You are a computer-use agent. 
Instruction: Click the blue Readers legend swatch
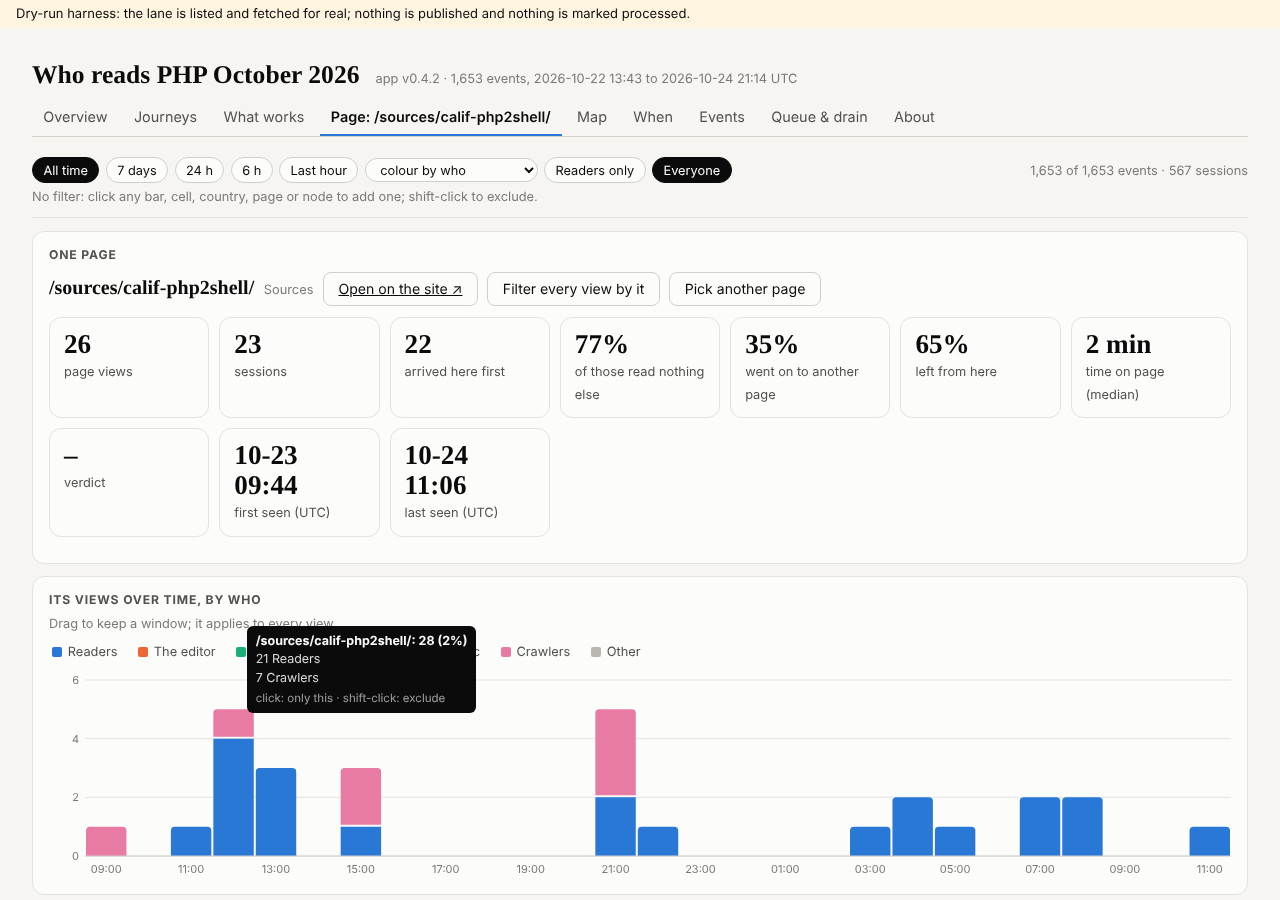coord(57,652)
